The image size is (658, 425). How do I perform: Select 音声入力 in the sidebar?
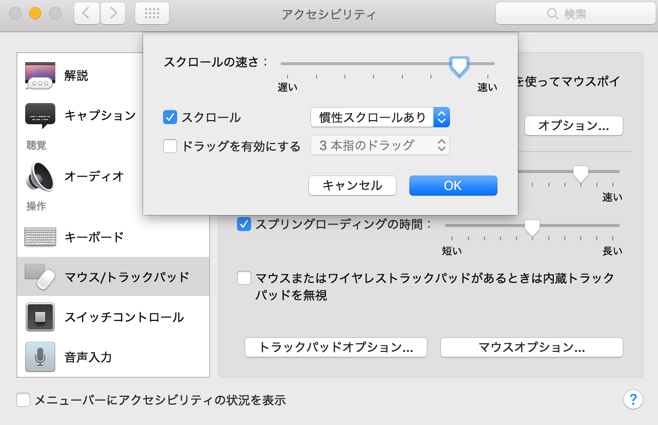[x=113, y=357]
